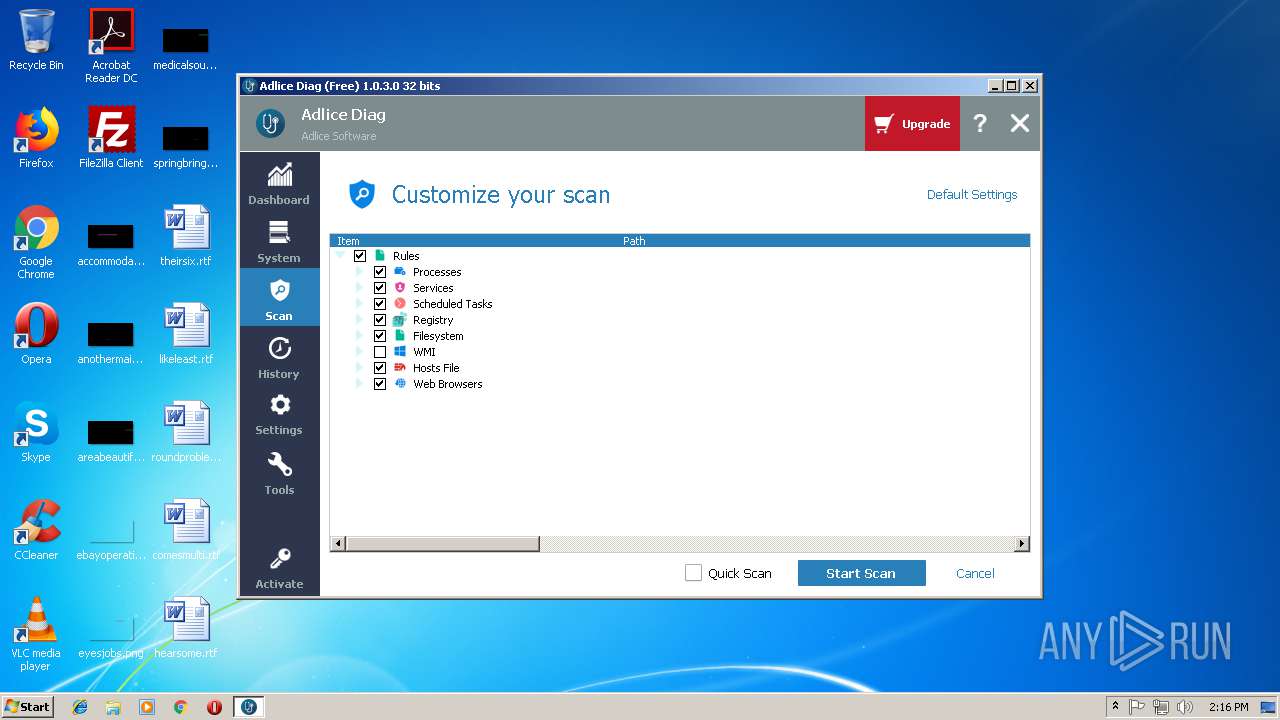The height and width of the screenshot is (720, 1280).
Task: Click the red Upgrade button
Action: (912, 124)
